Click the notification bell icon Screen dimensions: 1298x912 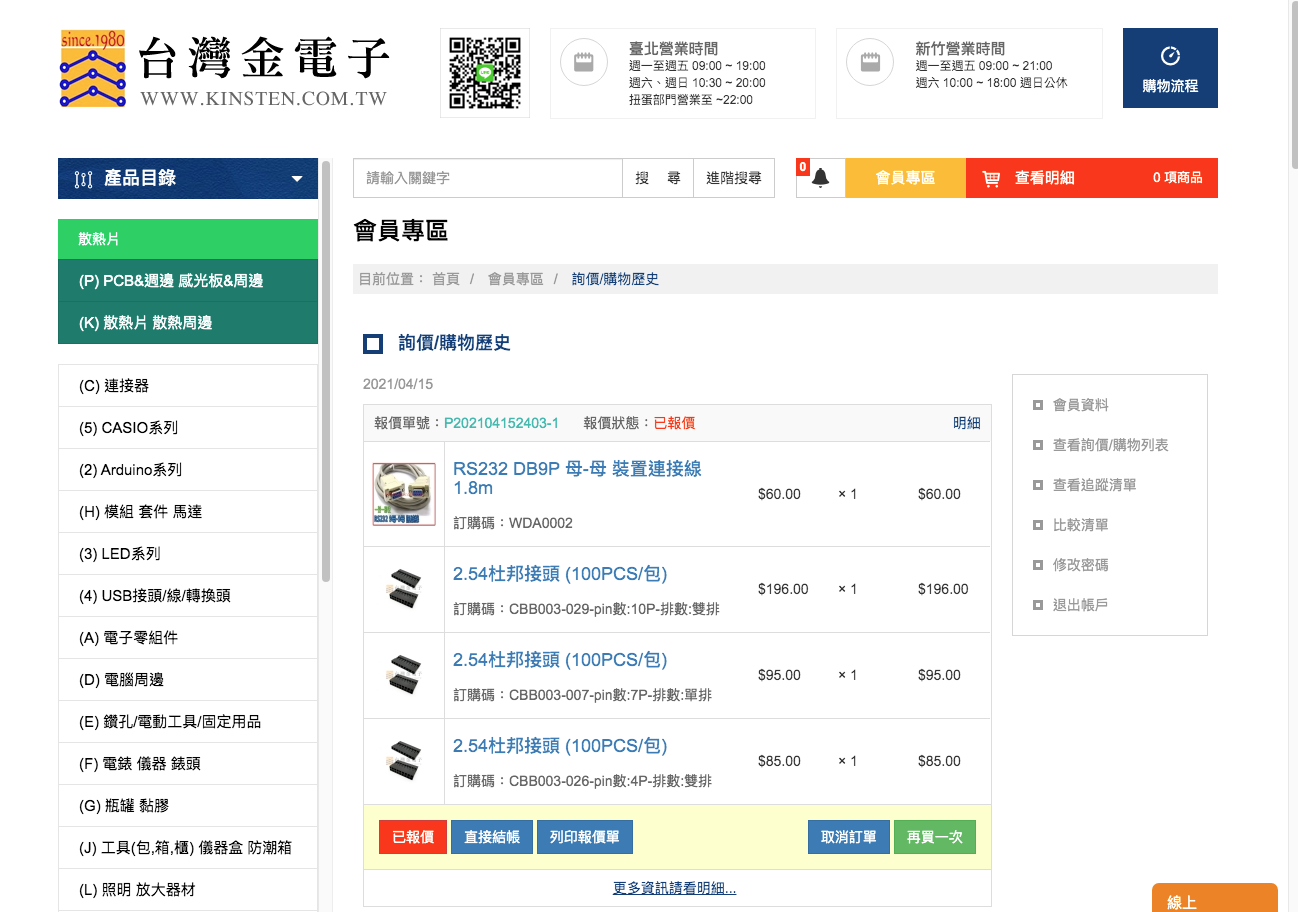[820, 178]
